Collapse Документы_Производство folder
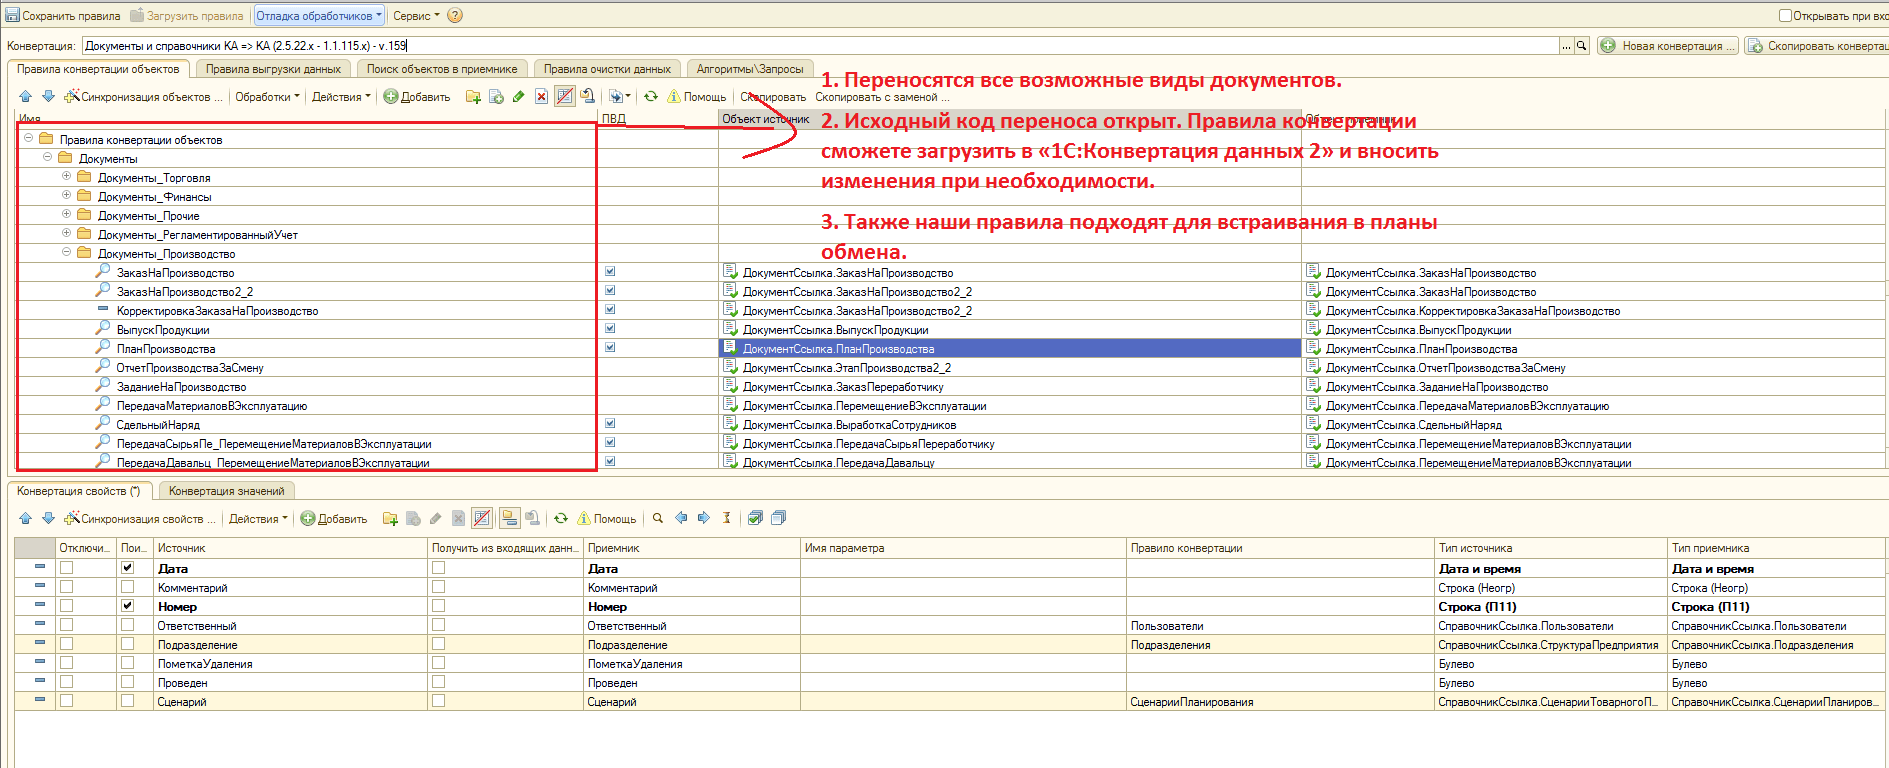 [66, 253]
